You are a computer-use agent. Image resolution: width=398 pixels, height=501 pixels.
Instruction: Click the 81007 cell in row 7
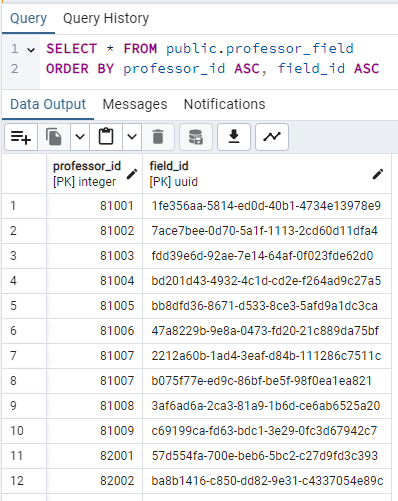(x=94, y=356)
